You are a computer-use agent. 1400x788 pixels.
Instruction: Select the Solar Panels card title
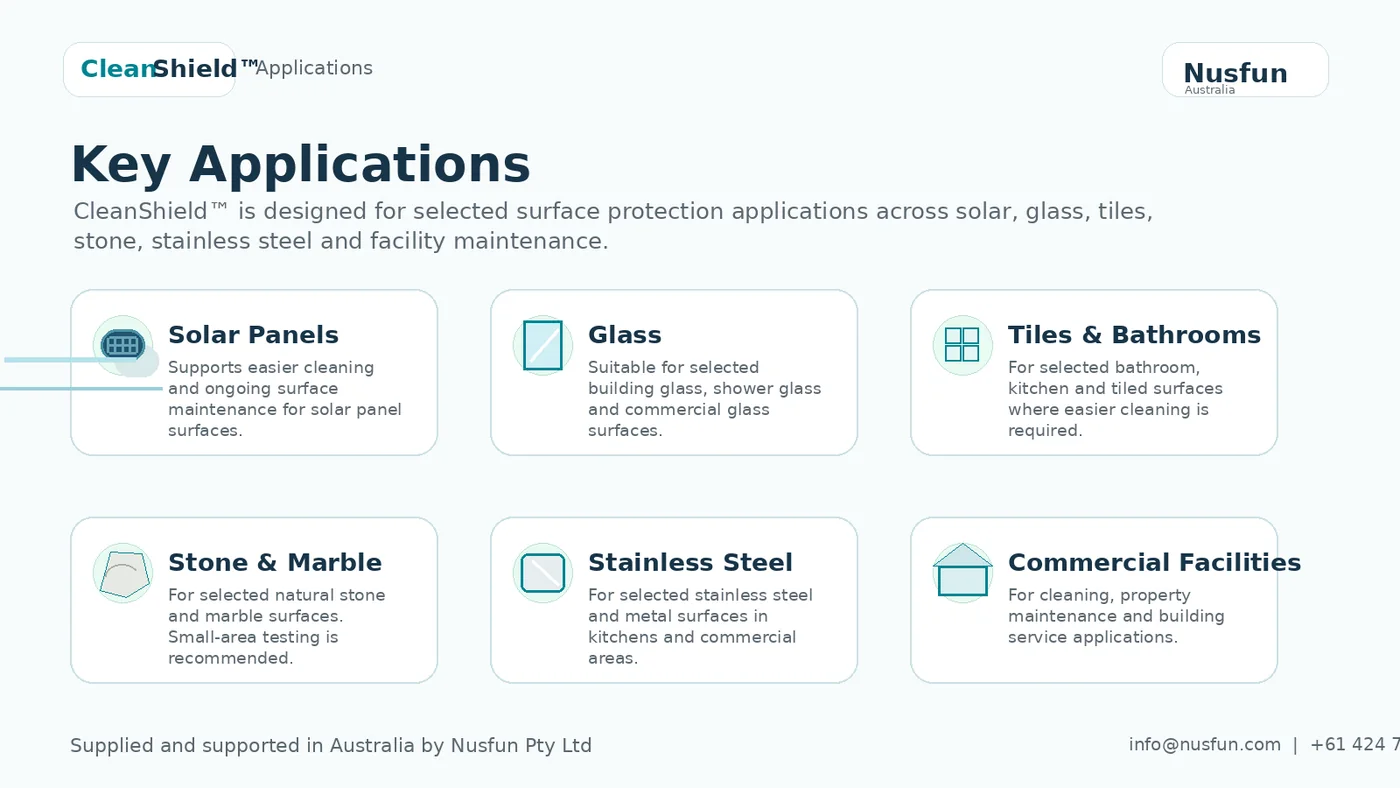pos(253,335)
